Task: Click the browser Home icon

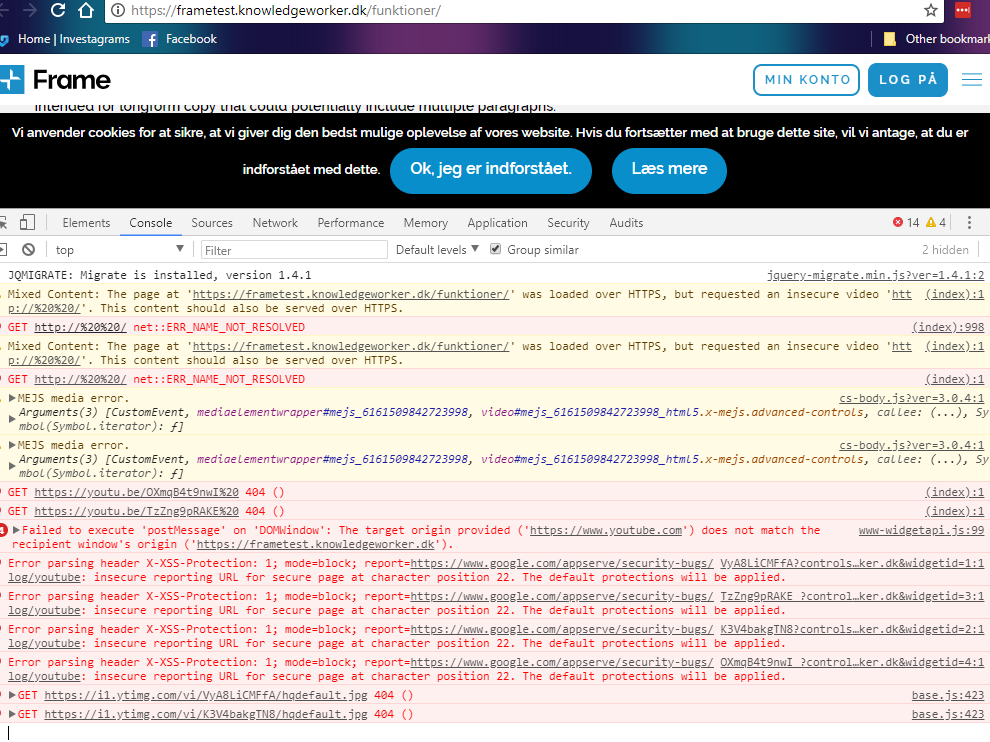Action: (x=86, y=10)
